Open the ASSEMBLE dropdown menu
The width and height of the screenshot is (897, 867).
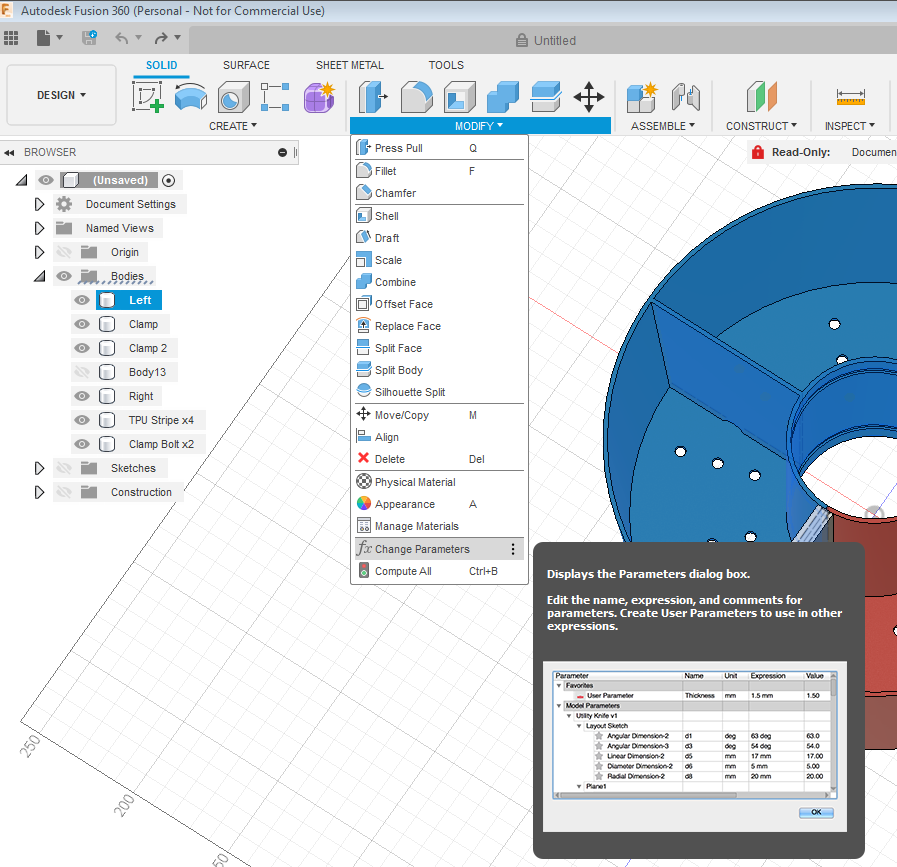[662, 126]
